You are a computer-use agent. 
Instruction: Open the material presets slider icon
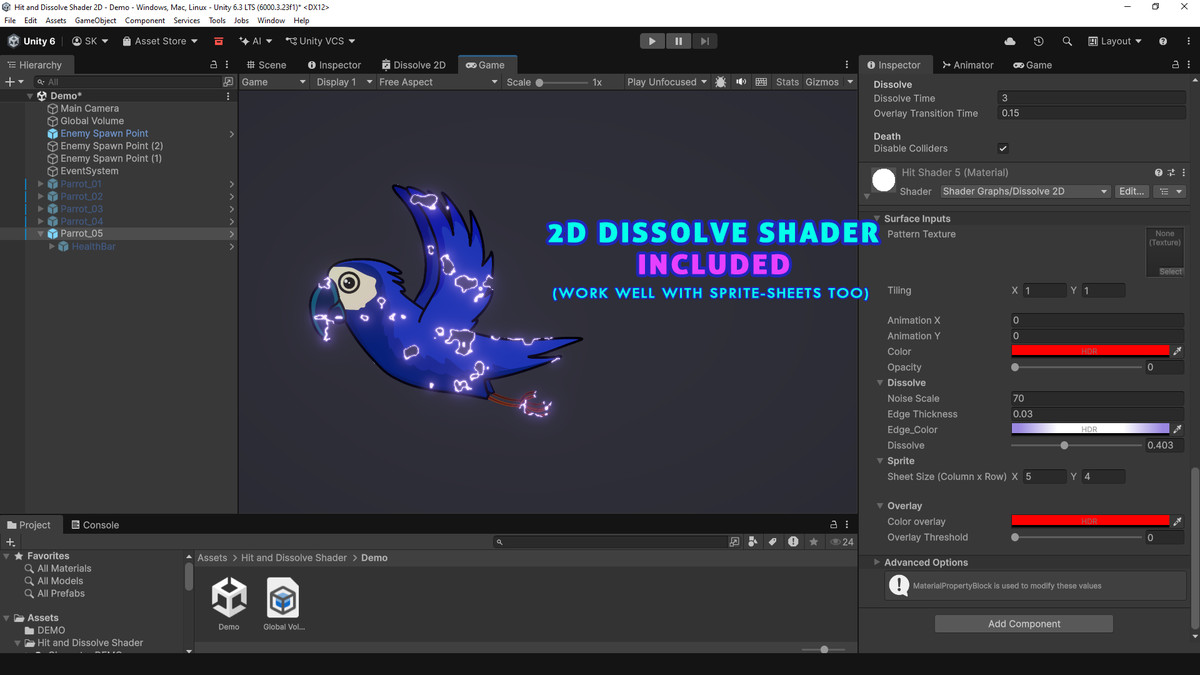coord(1171,173)
